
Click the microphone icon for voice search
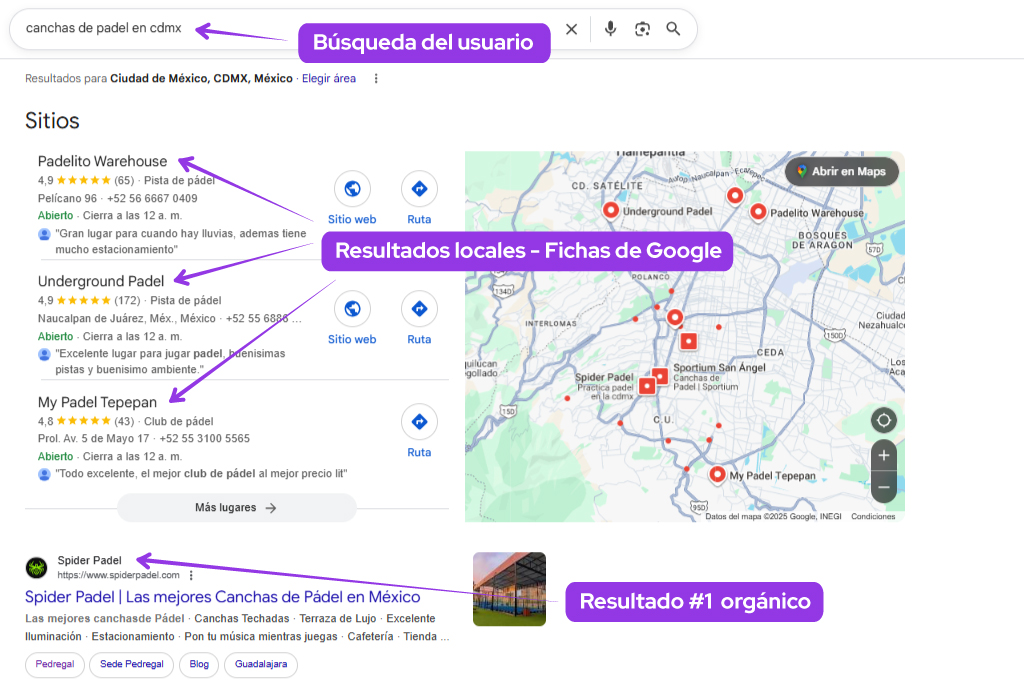pos(610,29)
